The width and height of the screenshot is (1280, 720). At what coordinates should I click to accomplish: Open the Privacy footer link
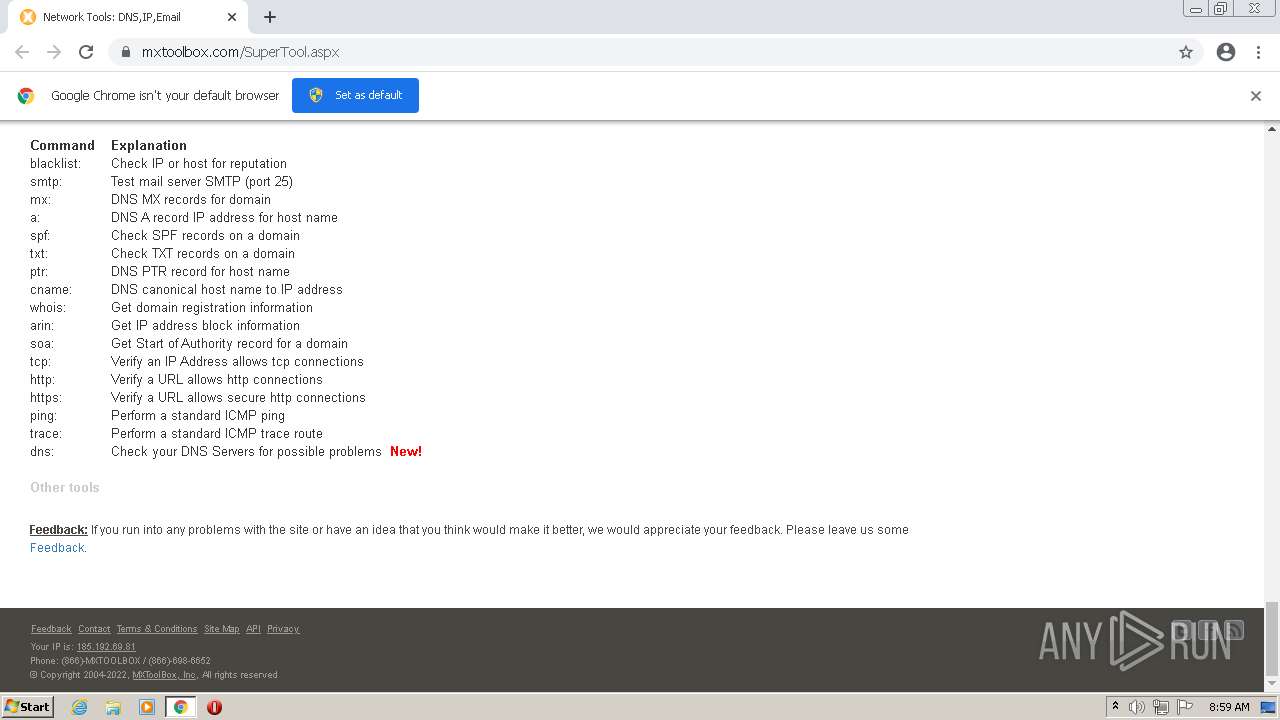pyautogui.click(x=283, y=629)
